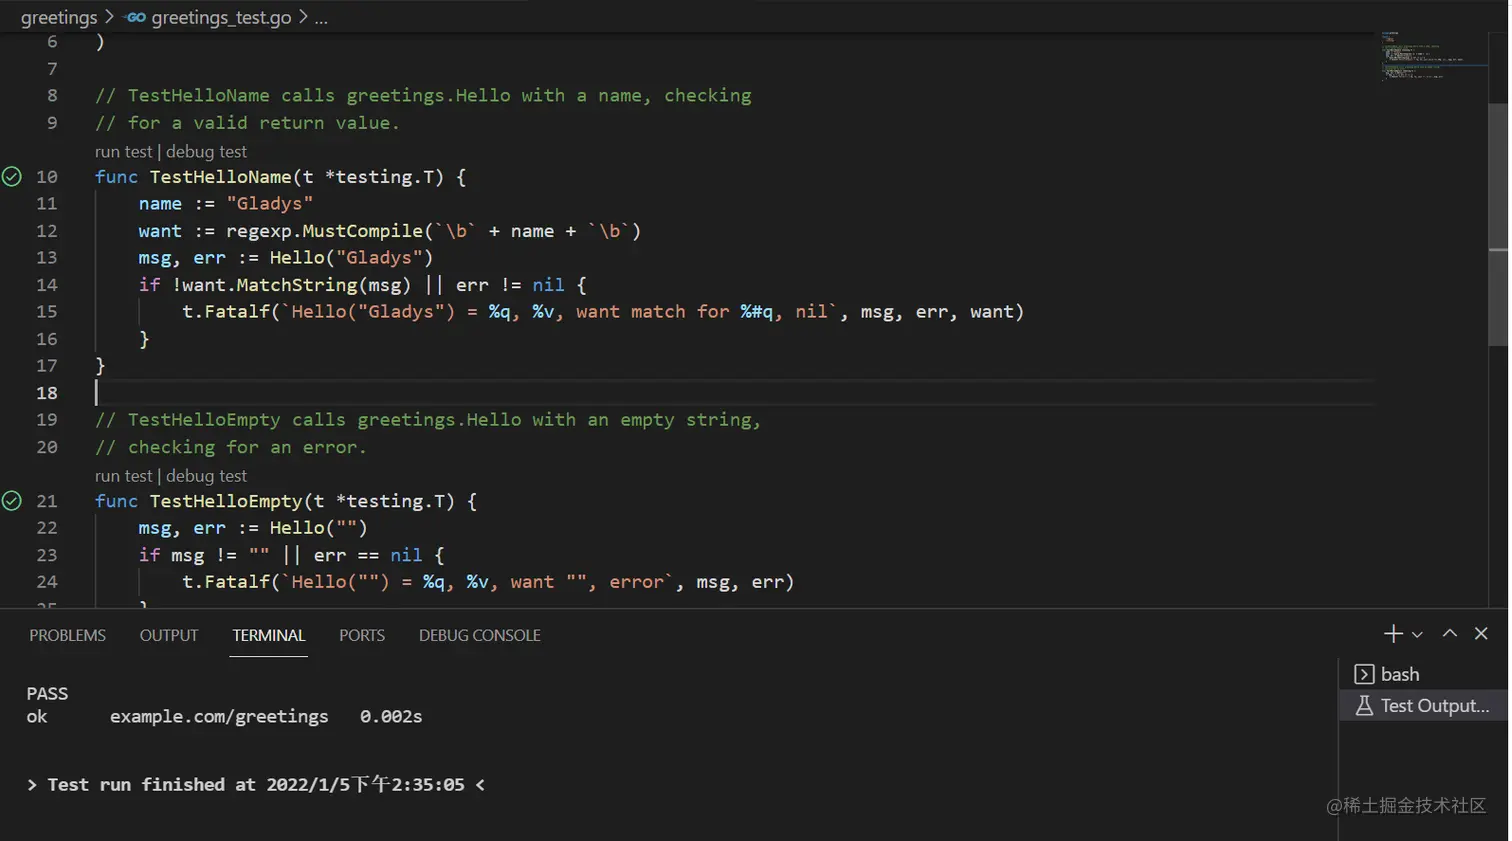Screen dimensions: 1512x841
Task: Click 'debug test' above TestHelloName
Action: [x=206, y=152]
